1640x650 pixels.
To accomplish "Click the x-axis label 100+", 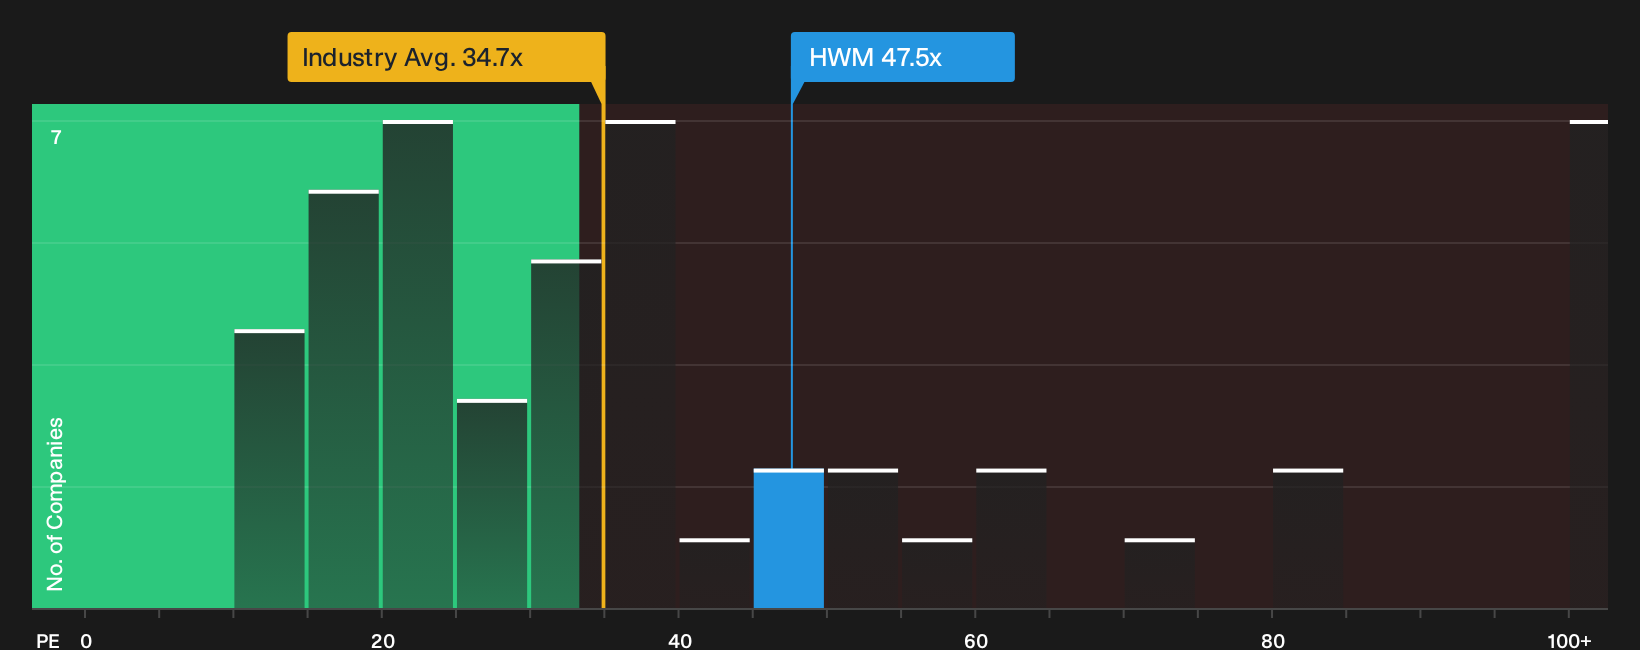I will pyautogui.click(x=1569, y=641).
